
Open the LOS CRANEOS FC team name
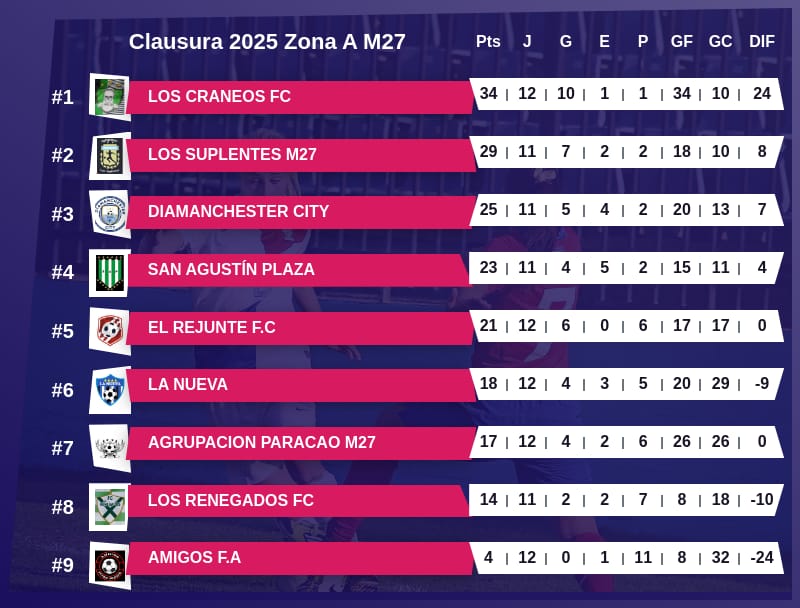(219, 97)
